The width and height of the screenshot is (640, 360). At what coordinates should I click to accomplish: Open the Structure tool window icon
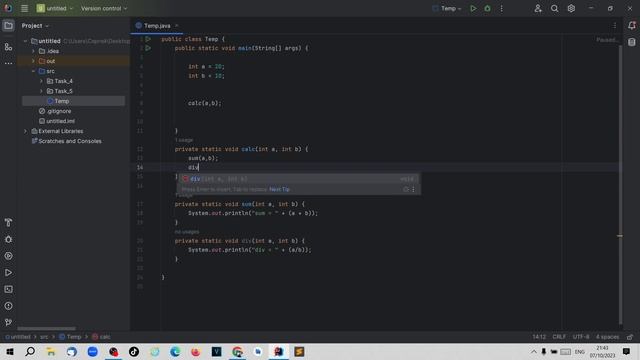pyautogui.click(x=8, y=47)
